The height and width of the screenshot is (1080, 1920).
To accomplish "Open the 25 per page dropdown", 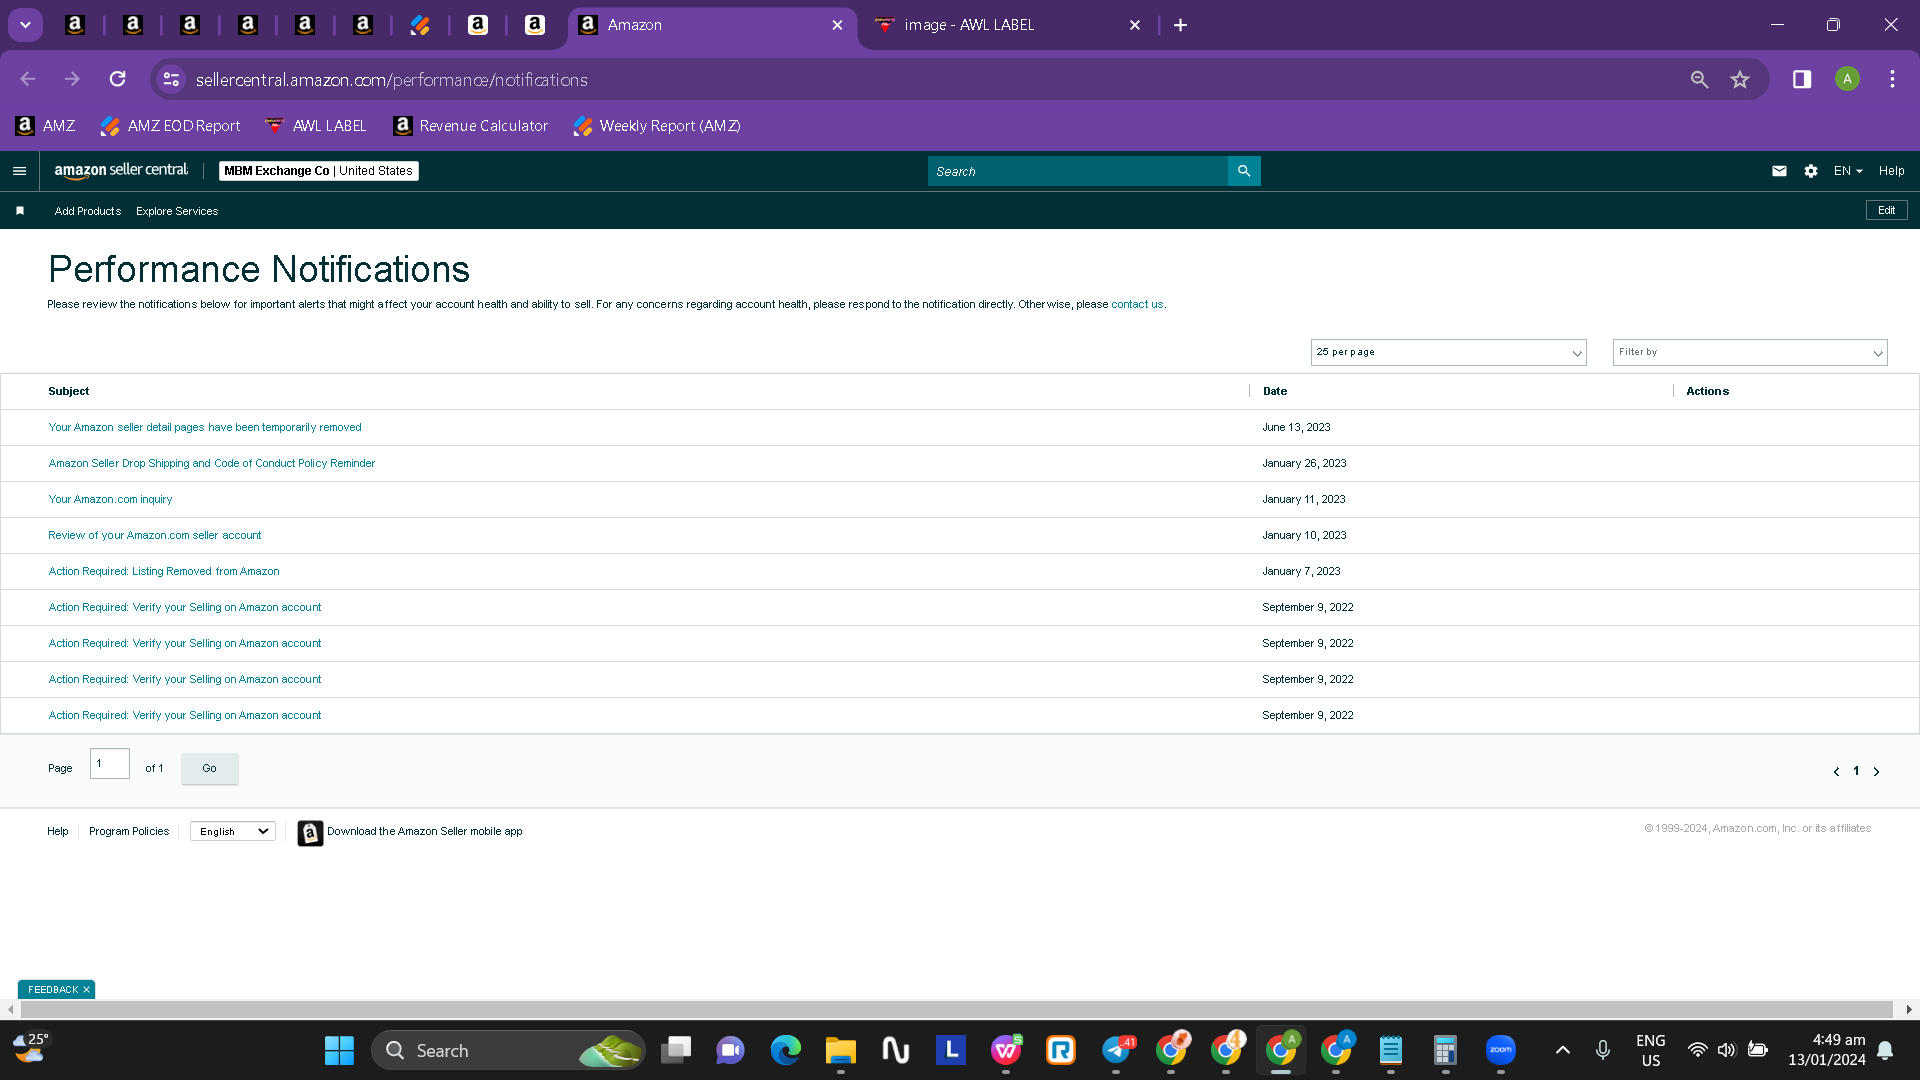I will [1448, 352].
